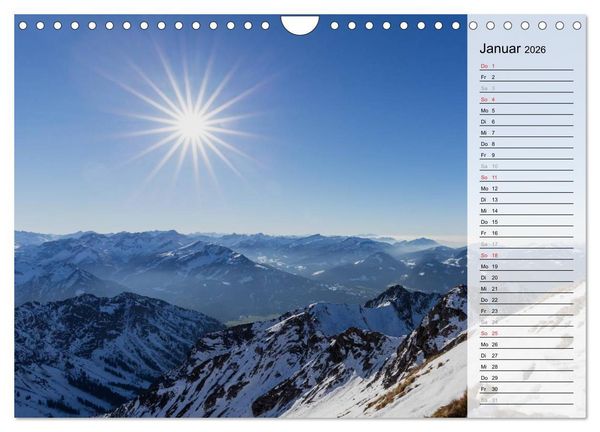The image size is (600, 432).
Task: Select the 'Do 1' day row
Action: tap(527, 66)
